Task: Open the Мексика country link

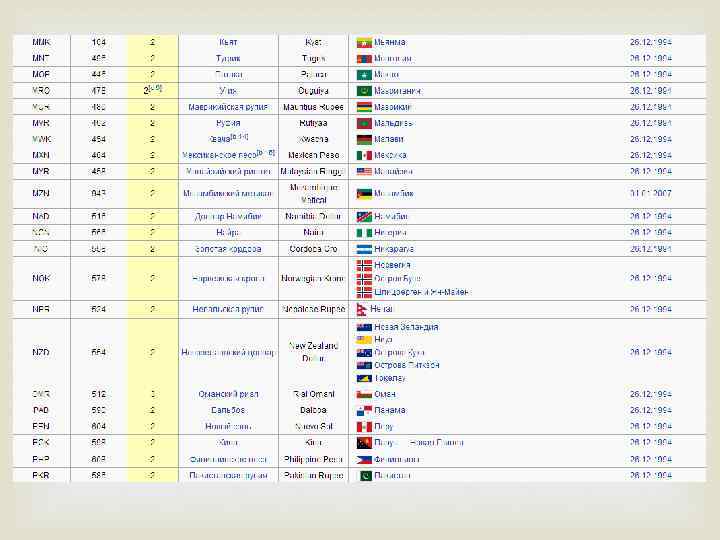Action: click(x=390, y=155)
